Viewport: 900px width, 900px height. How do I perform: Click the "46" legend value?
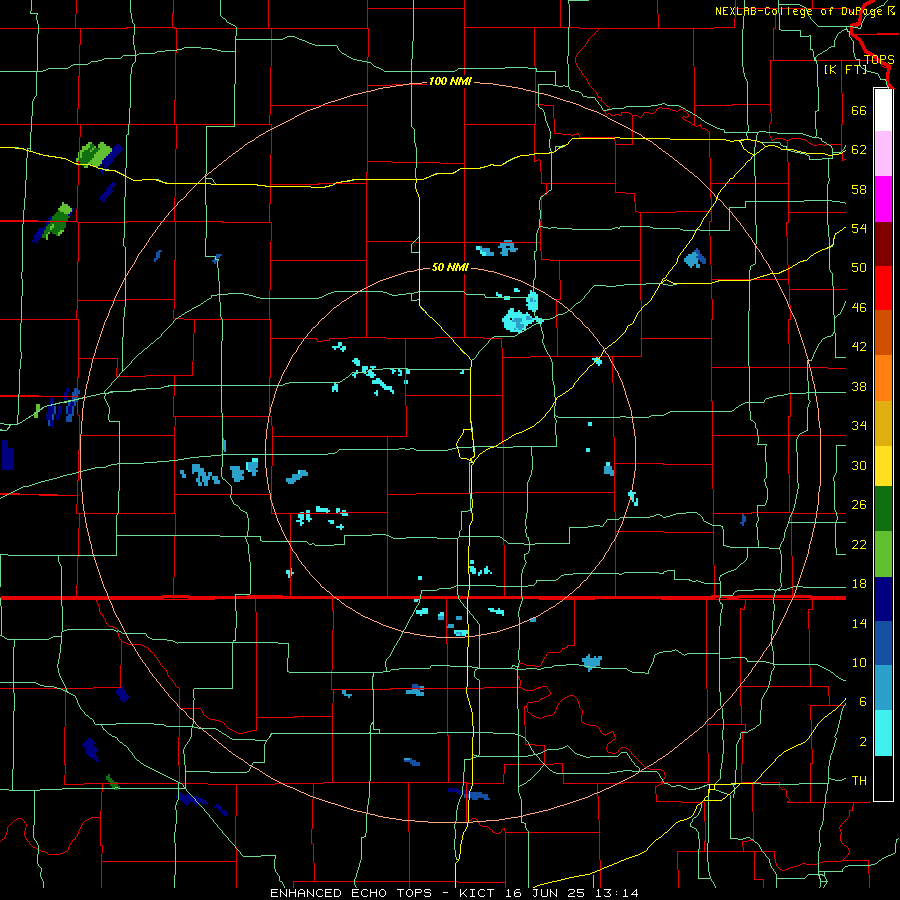coord(859,308)
